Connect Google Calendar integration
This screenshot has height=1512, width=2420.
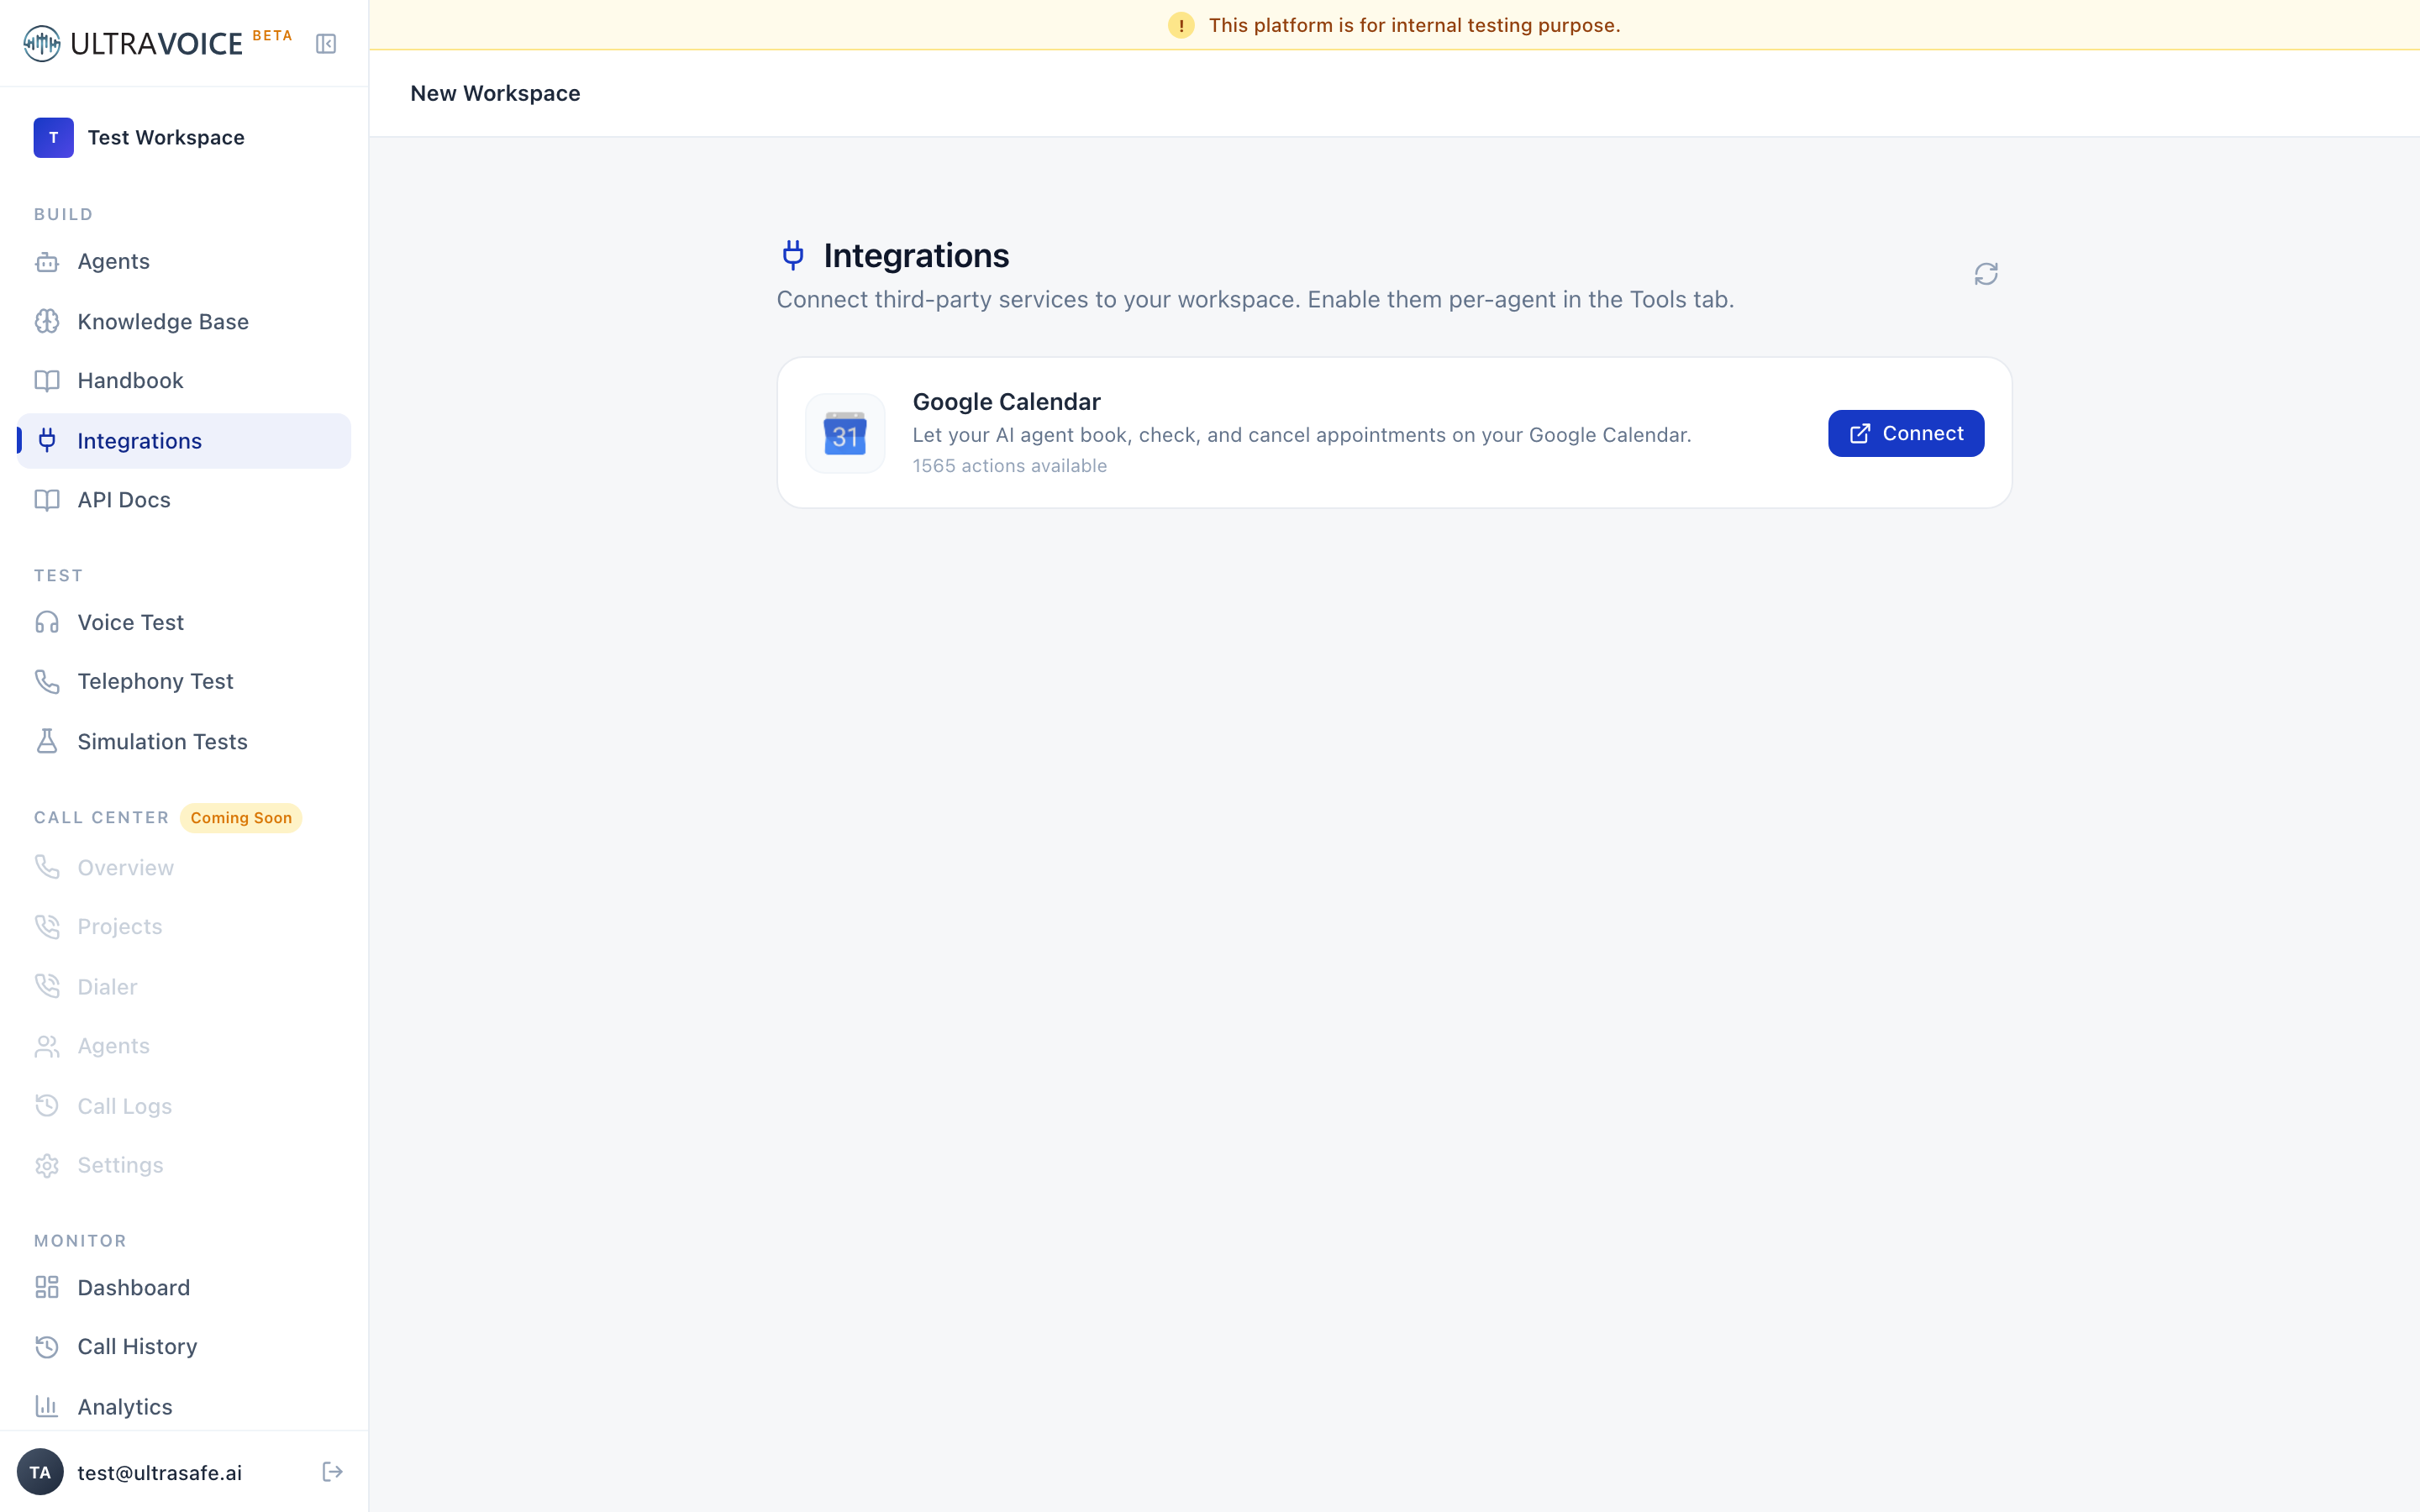(1906, 433)
